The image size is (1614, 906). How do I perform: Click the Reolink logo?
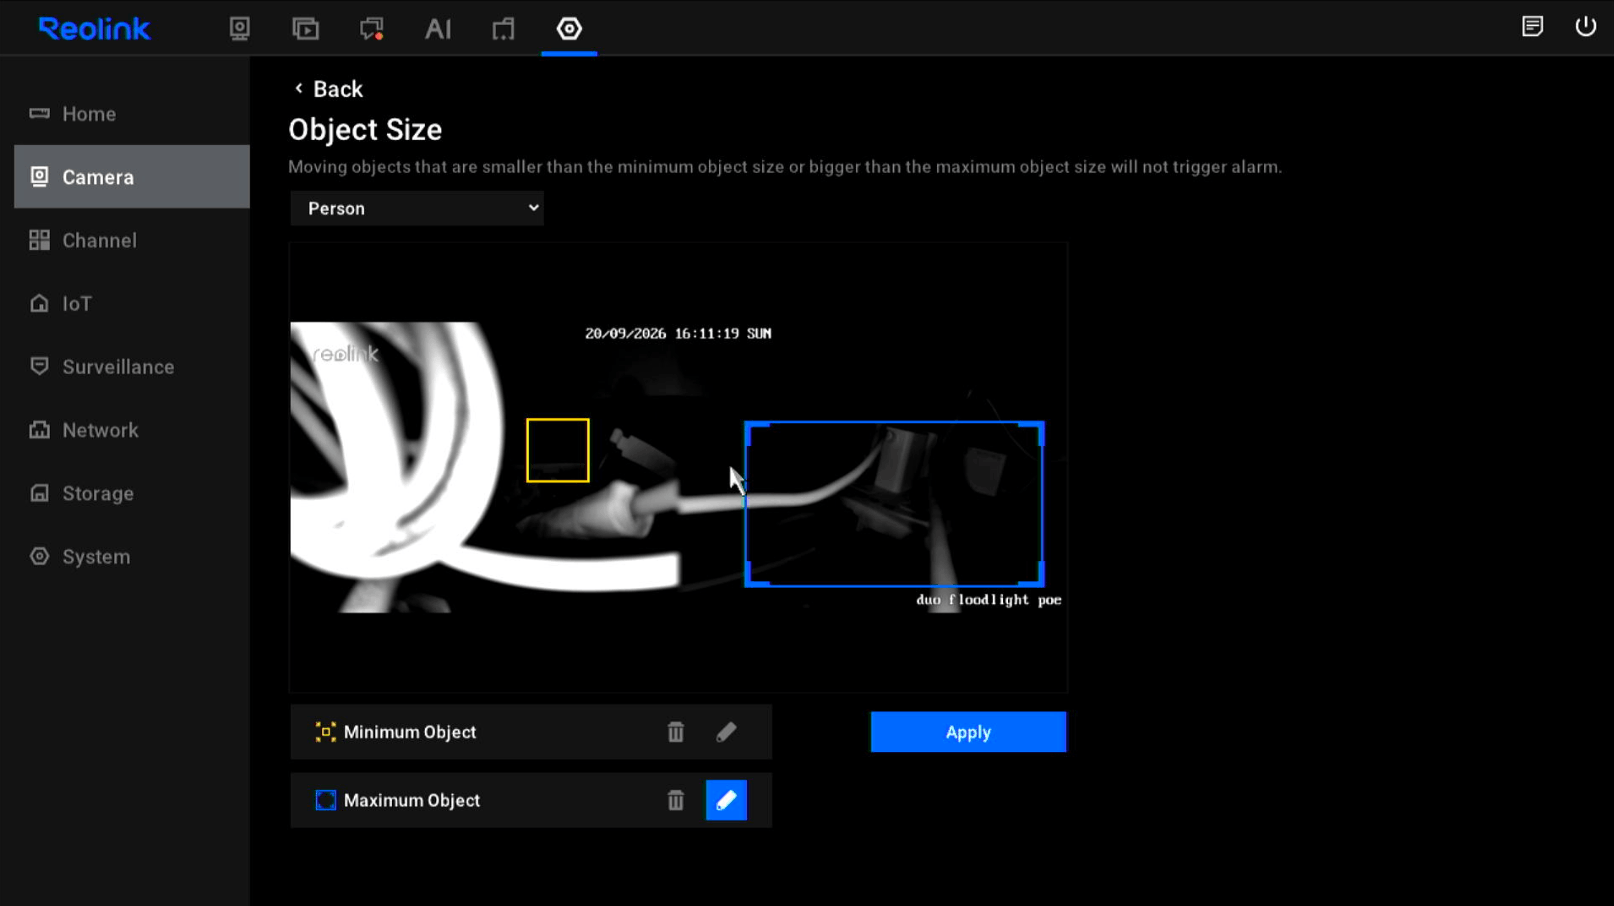click(94, 29)
